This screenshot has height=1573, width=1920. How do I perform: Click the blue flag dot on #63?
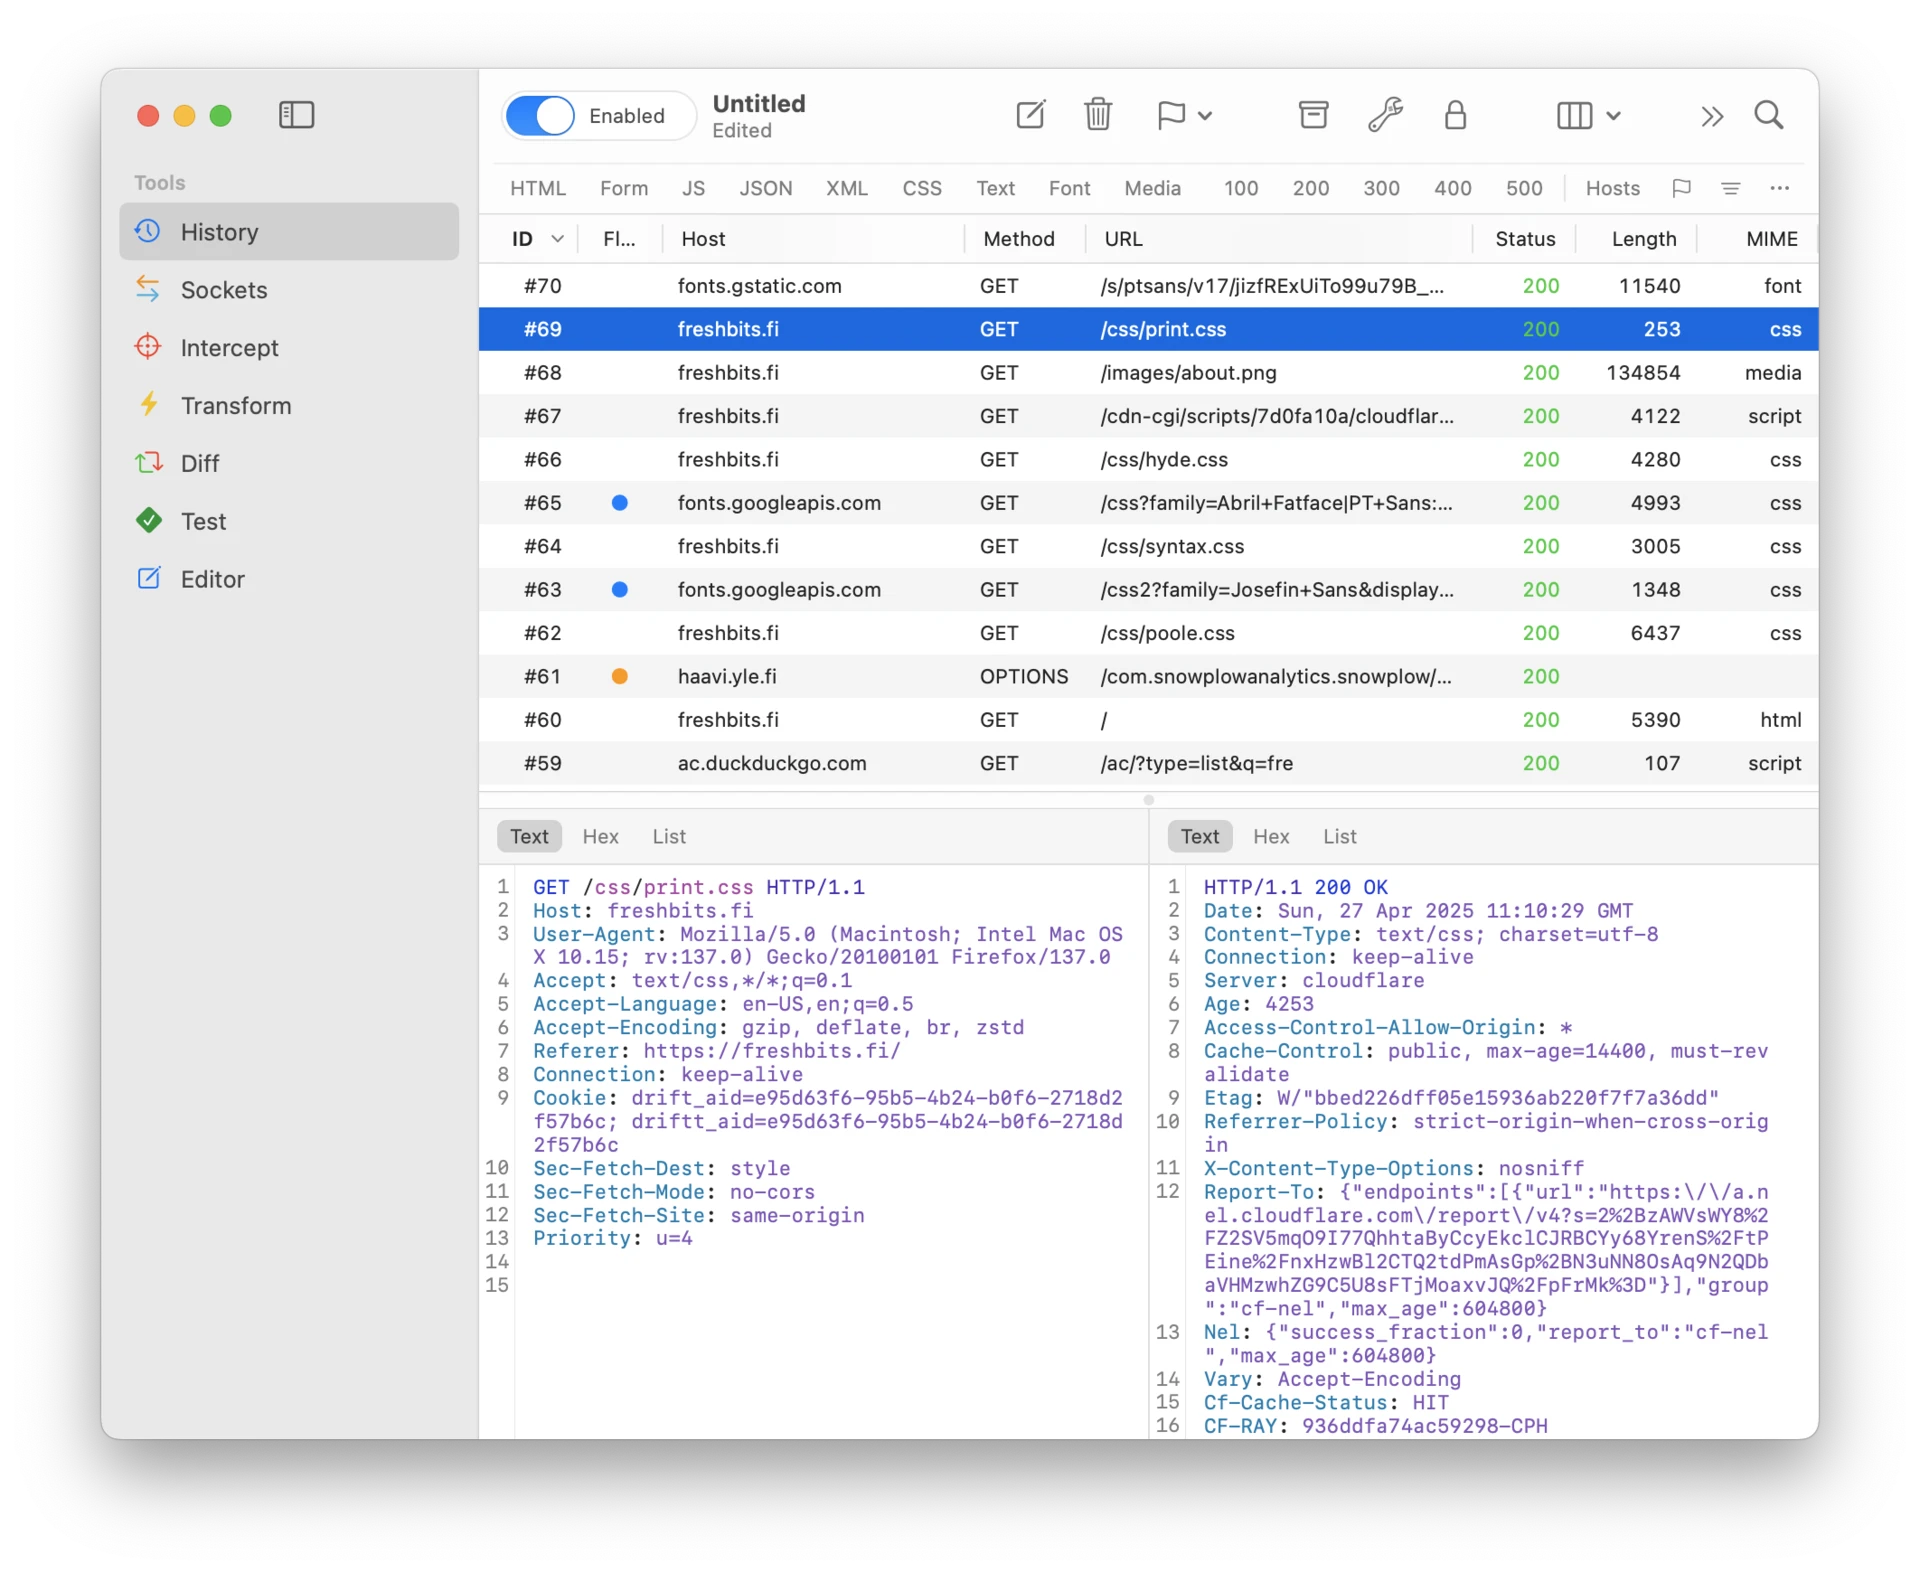pyautogui.click(x=619, y=590)
